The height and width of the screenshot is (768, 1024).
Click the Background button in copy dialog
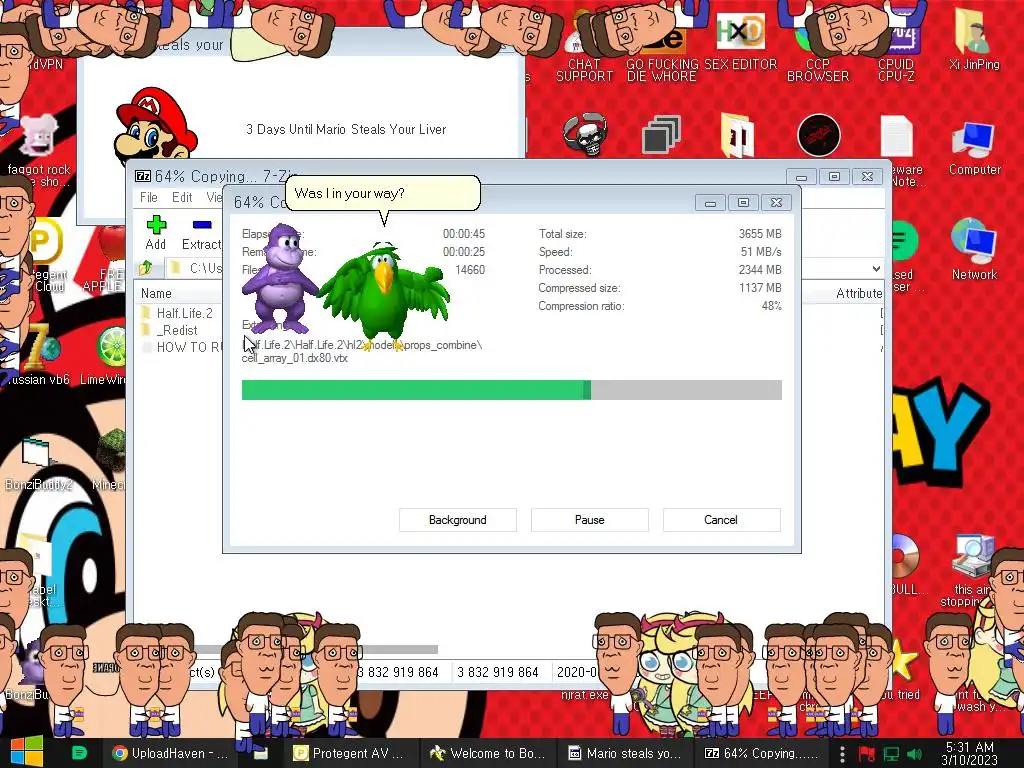click(458, 520)
